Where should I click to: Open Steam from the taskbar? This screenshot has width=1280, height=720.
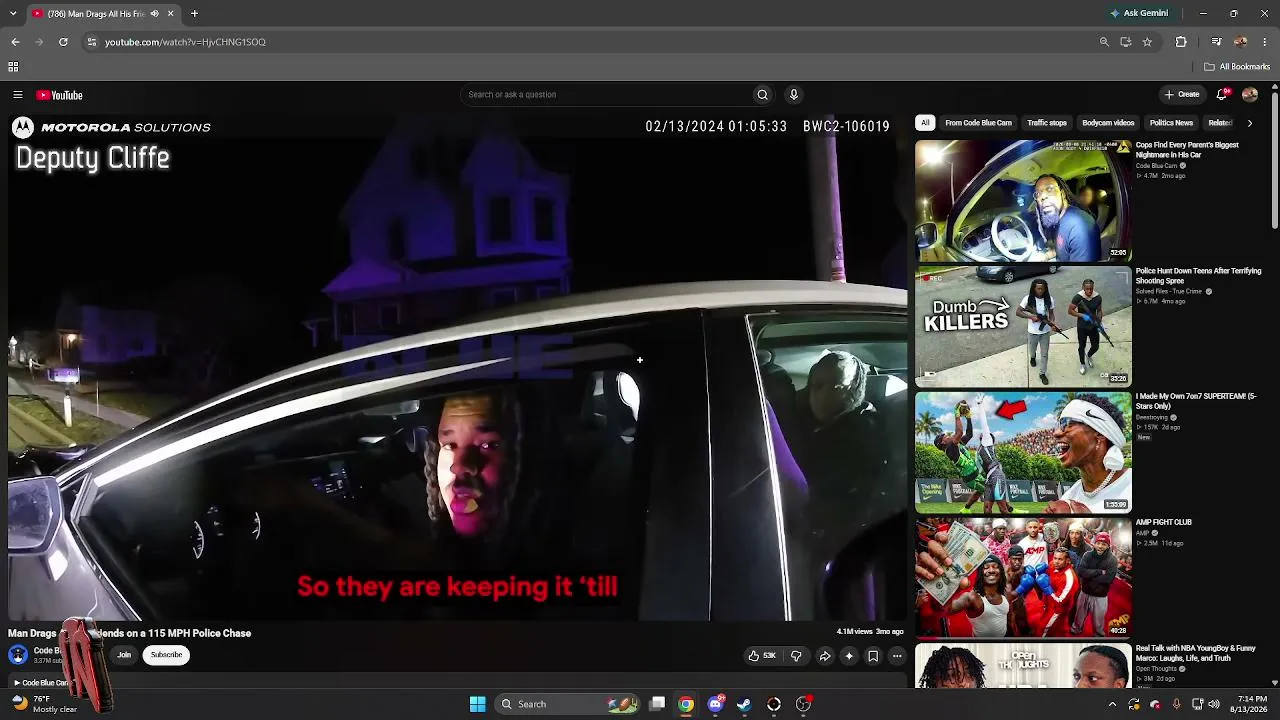click(744, 704)
